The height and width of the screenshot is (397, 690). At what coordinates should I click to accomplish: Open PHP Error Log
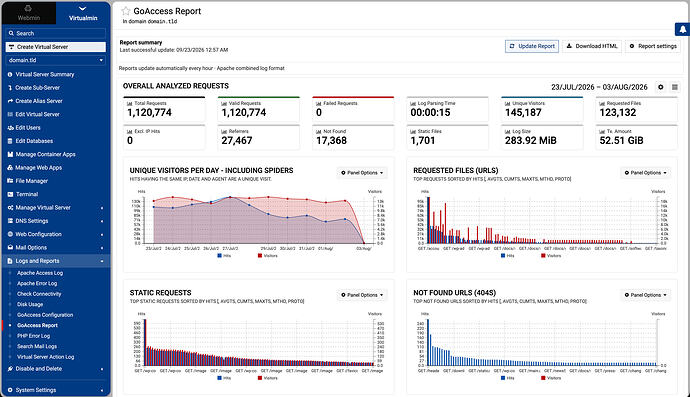coord(33,336)
